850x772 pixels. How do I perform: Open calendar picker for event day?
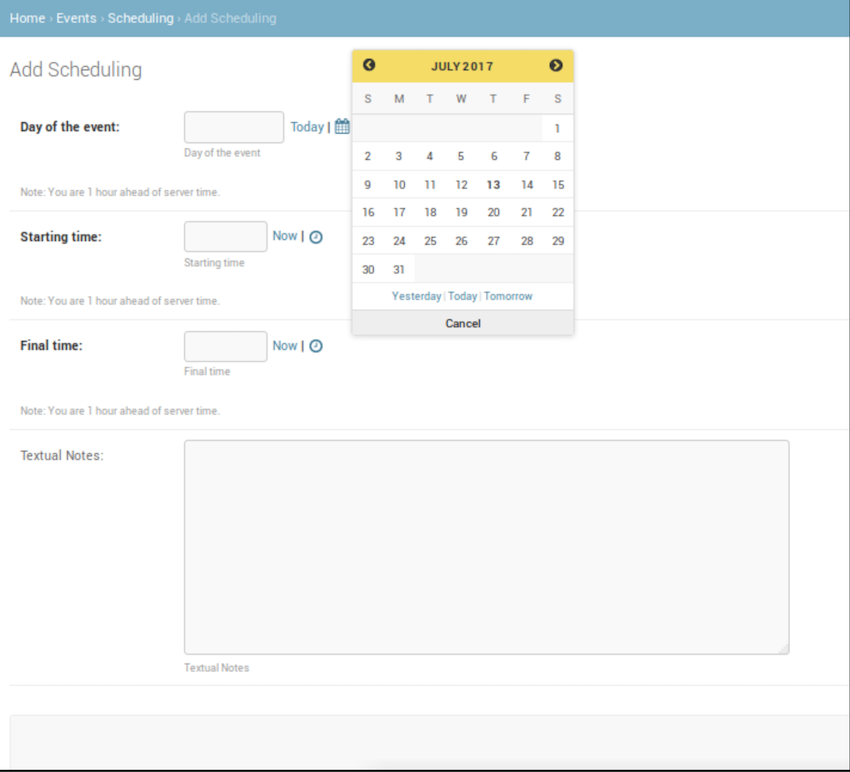coord(342,127)
